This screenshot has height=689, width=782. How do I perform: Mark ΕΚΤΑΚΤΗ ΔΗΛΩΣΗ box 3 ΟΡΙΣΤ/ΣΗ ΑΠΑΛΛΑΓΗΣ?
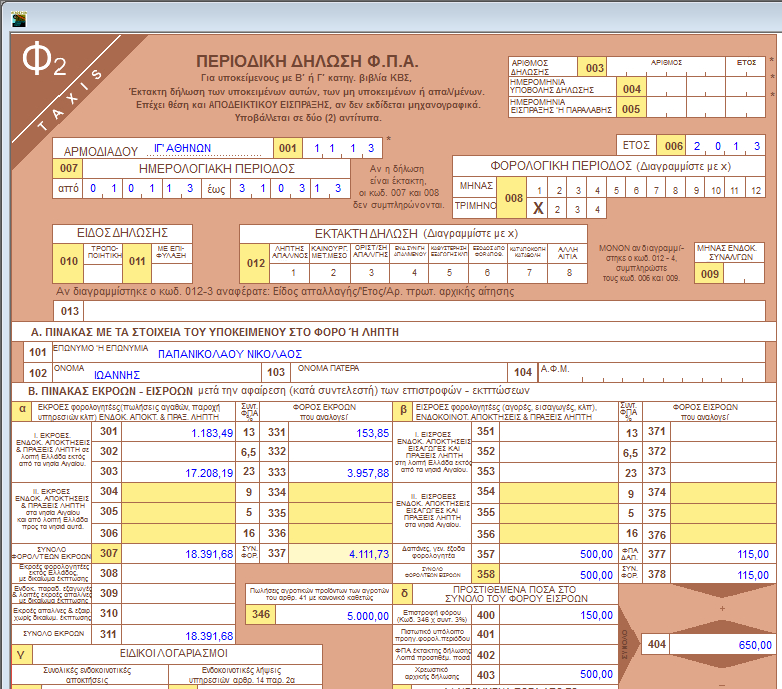[371, 273]
